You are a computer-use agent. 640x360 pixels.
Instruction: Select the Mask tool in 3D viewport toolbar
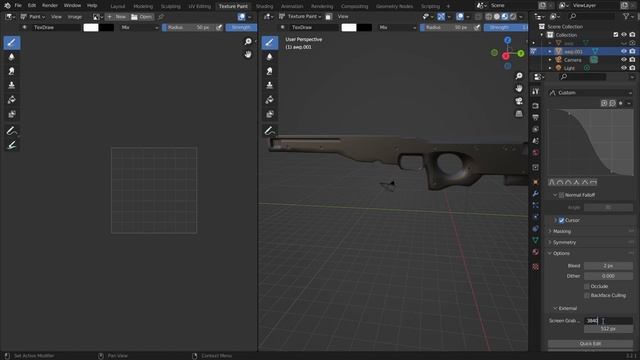(x=270, y=114)
